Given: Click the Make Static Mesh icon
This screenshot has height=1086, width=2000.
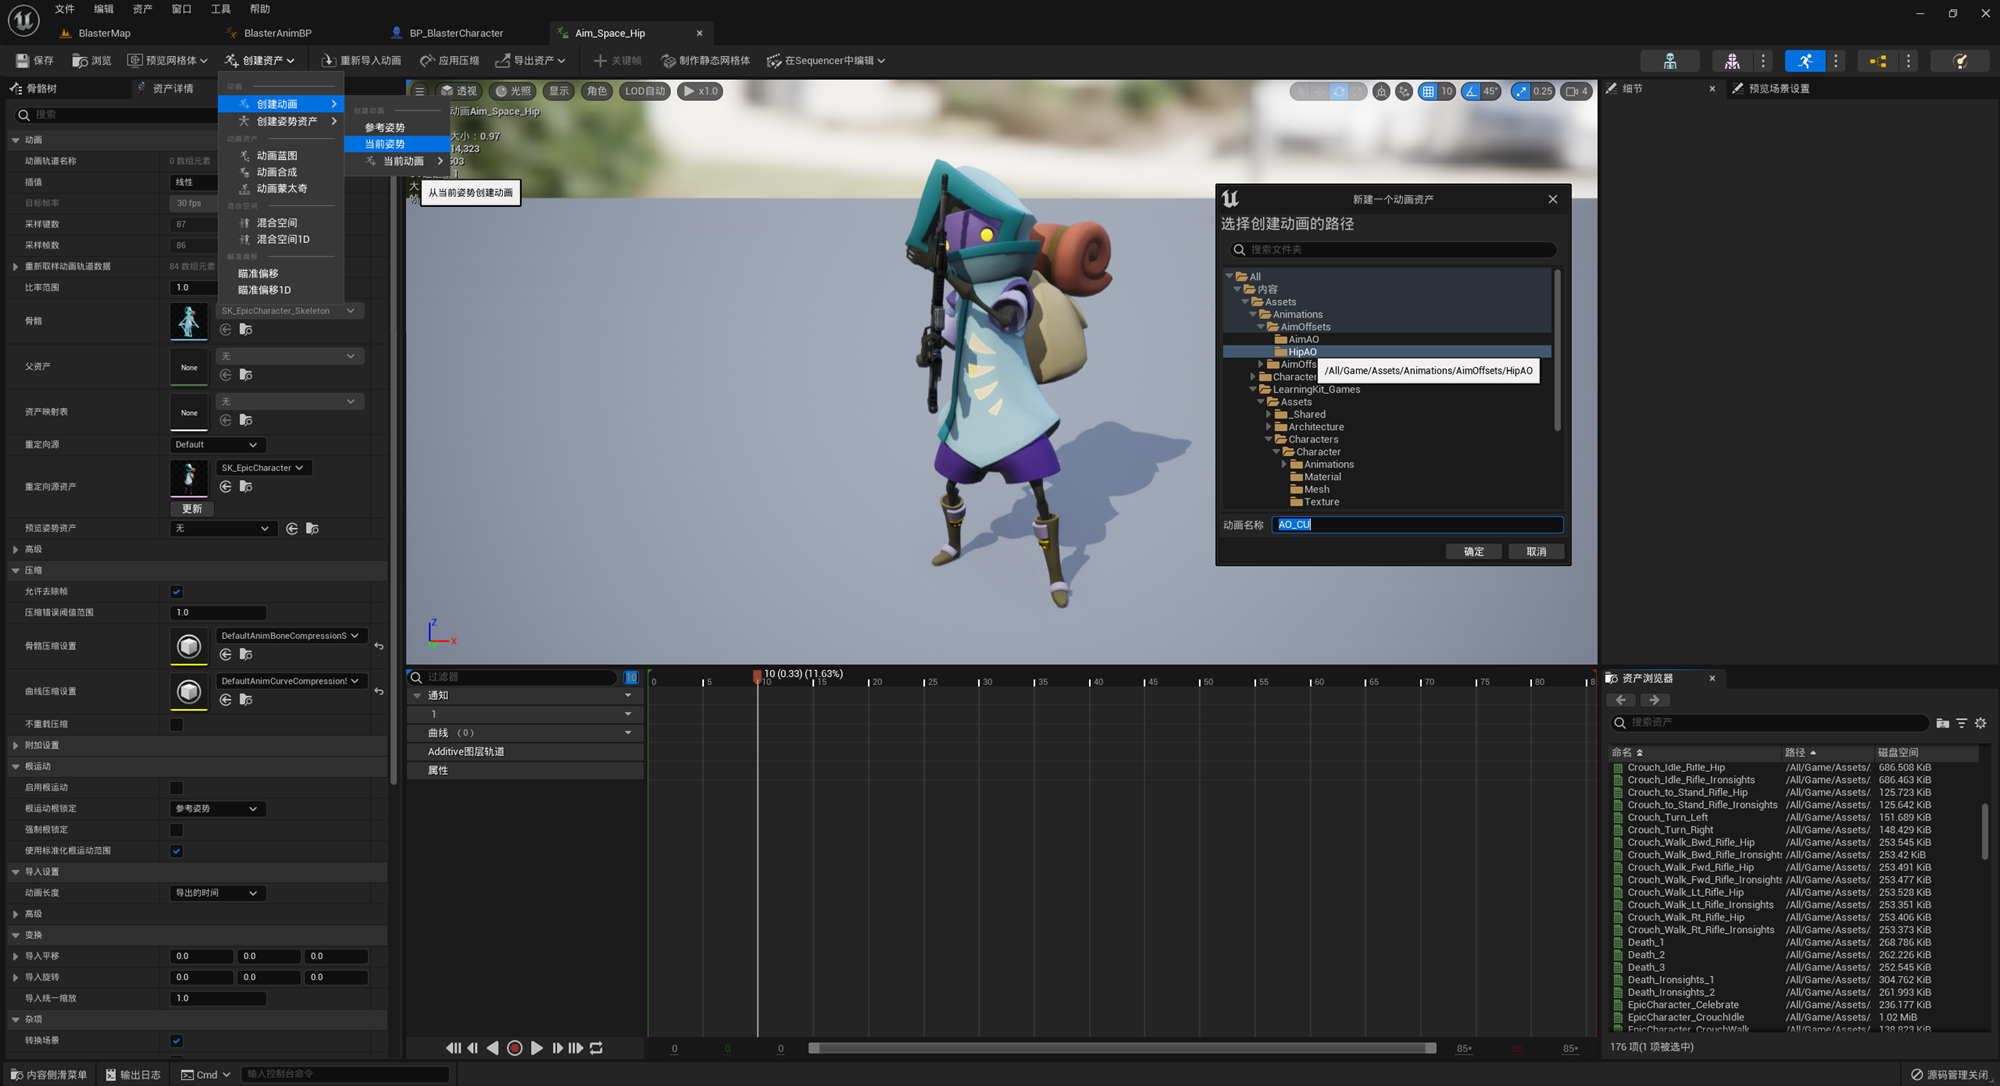Looking at the screenshot, I should click(668, 61).
